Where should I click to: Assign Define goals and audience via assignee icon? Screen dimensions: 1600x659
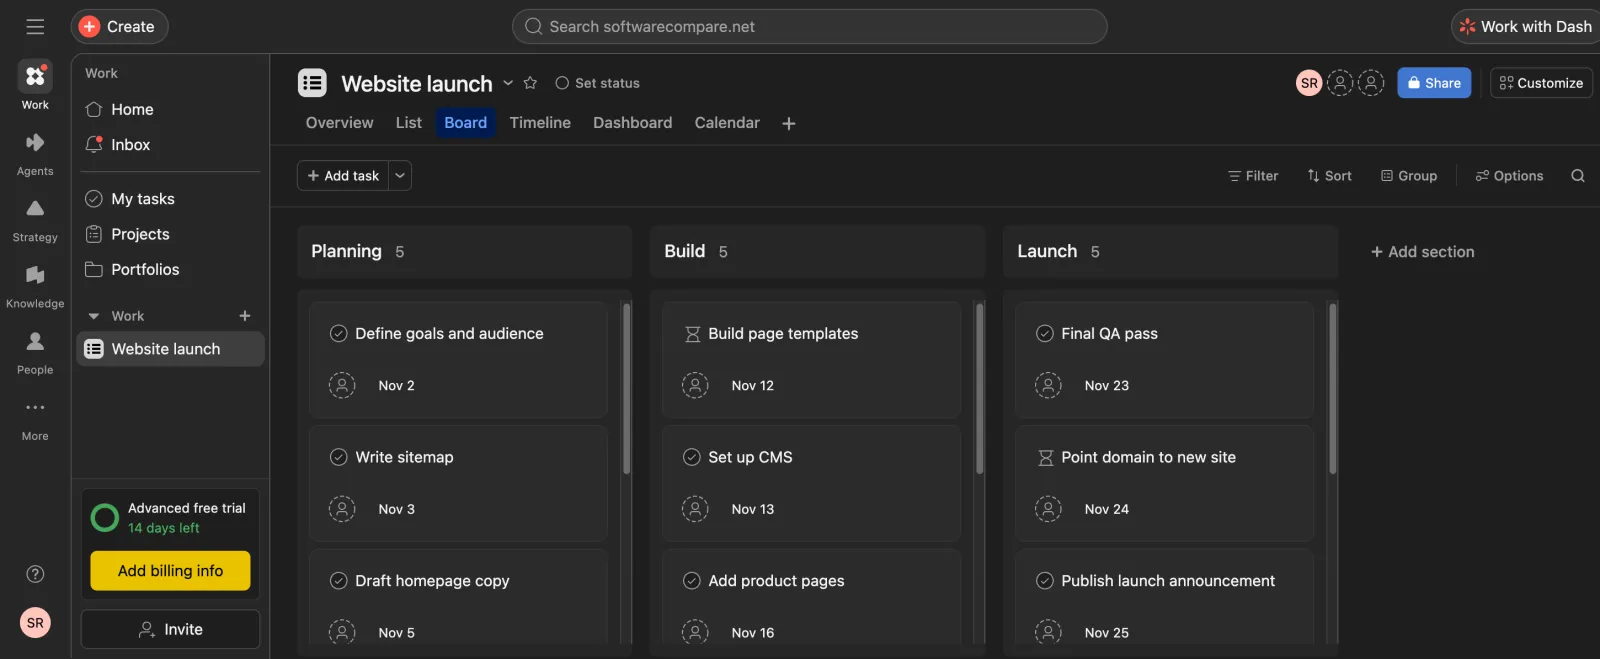tap(342, 385)
